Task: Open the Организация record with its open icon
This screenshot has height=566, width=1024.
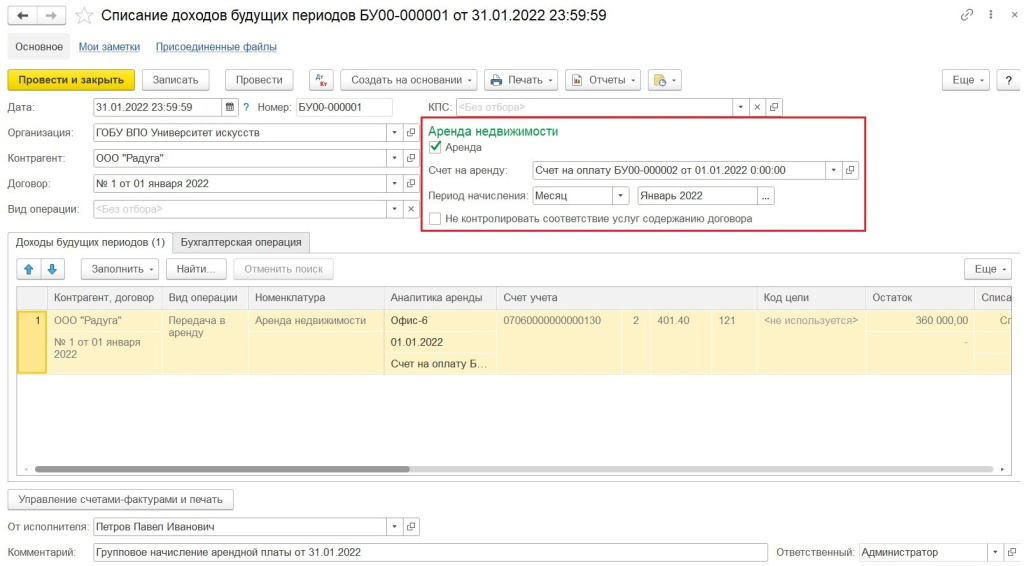Action: [x=410, y=132]
